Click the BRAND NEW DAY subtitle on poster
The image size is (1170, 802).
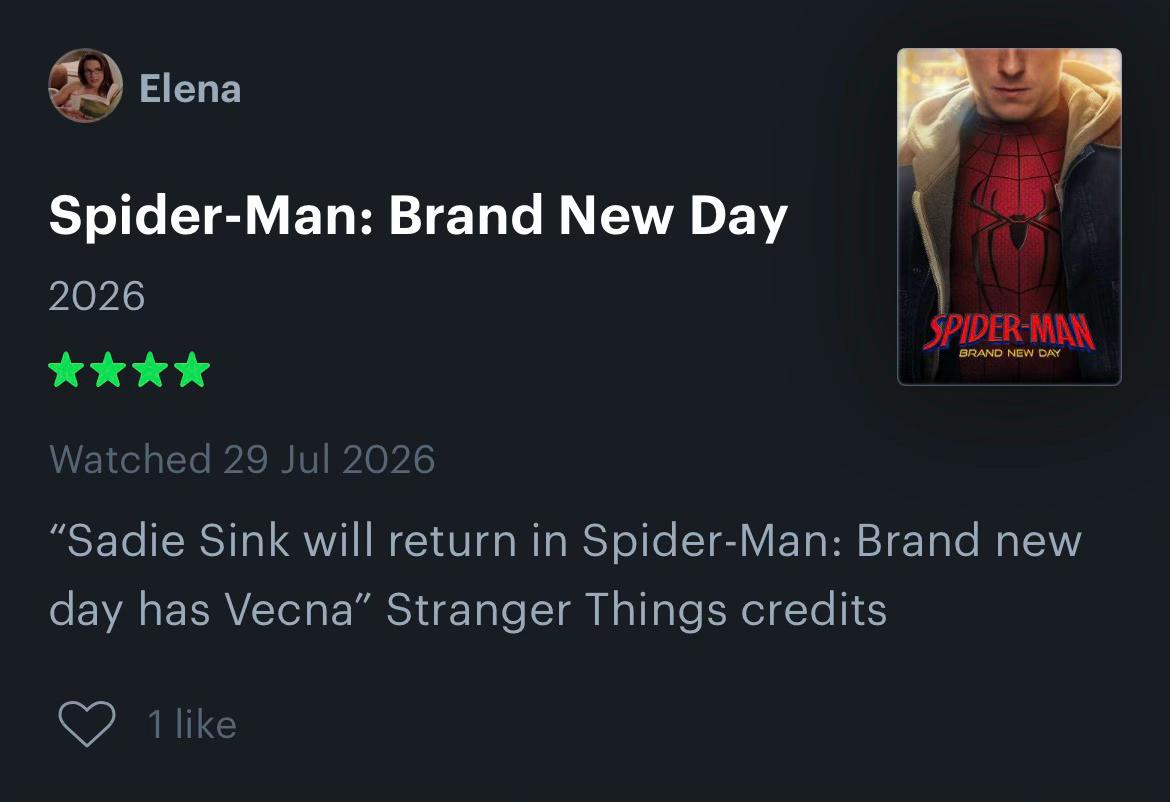point(1009,353)
